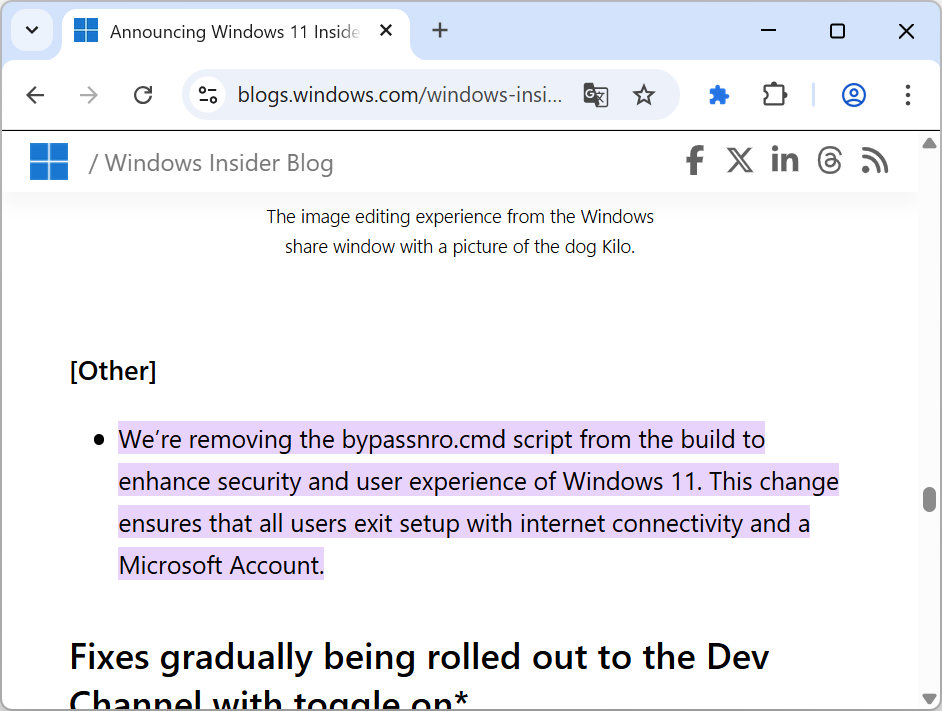Click the Google Translate icon in address bar
The image size is (942, 711).
tap(596, 95)
